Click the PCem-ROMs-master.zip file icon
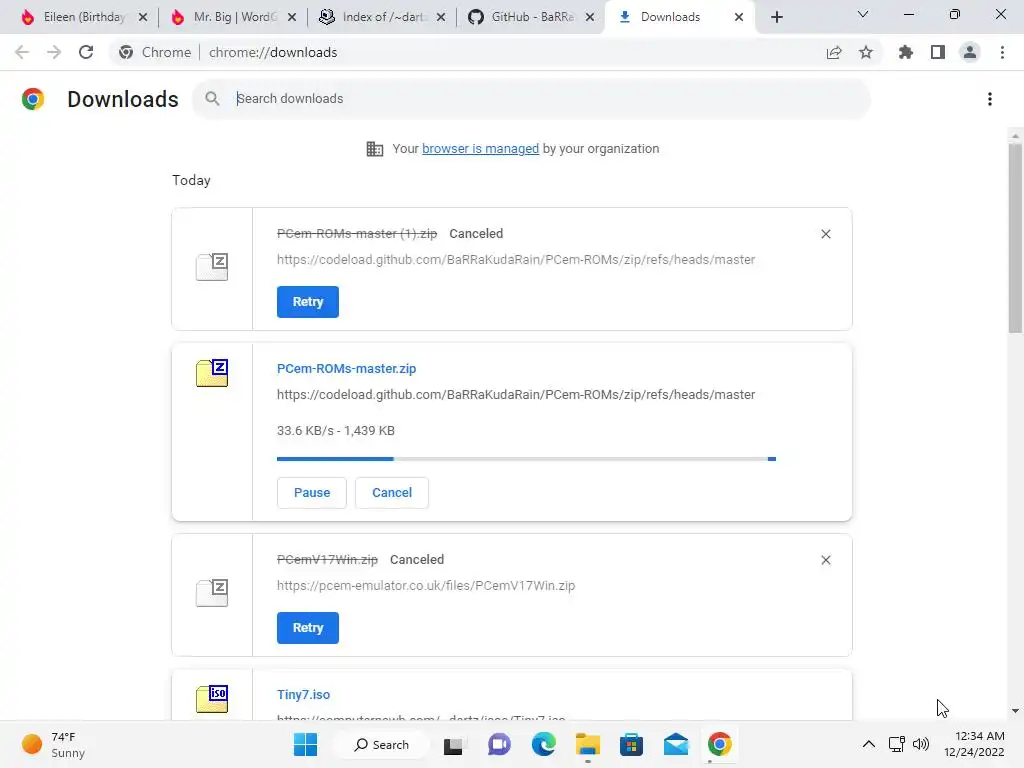1024x768 pixels. coord(212,373)
